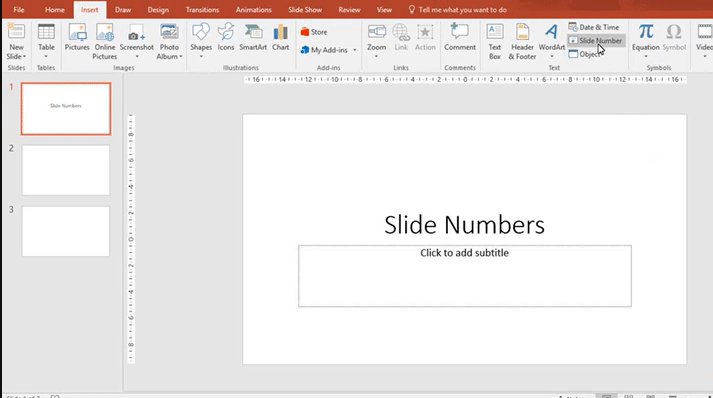Open the Transitions tab
Image resolution: width=713 pixels, height=398 pixels.
(x=202, y=10)
